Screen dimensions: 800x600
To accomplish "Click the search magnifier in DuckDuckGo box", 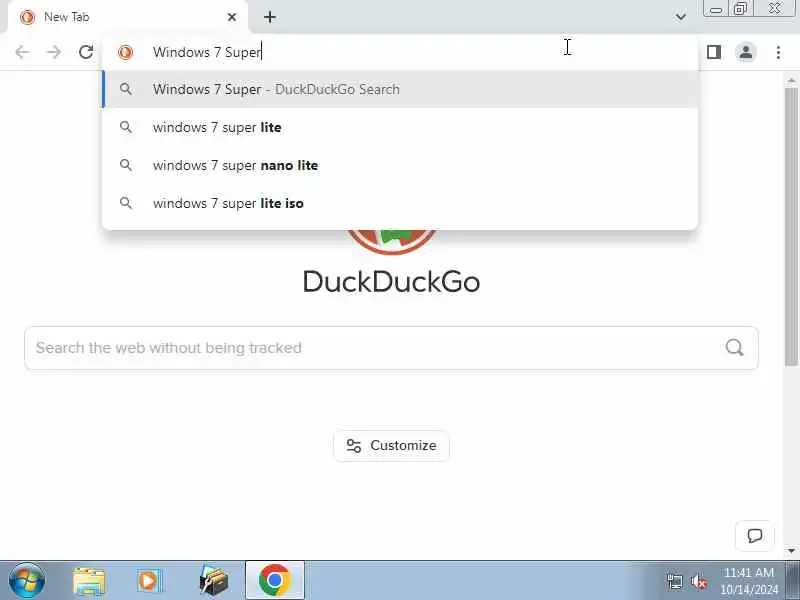I will tap(734, 347).
